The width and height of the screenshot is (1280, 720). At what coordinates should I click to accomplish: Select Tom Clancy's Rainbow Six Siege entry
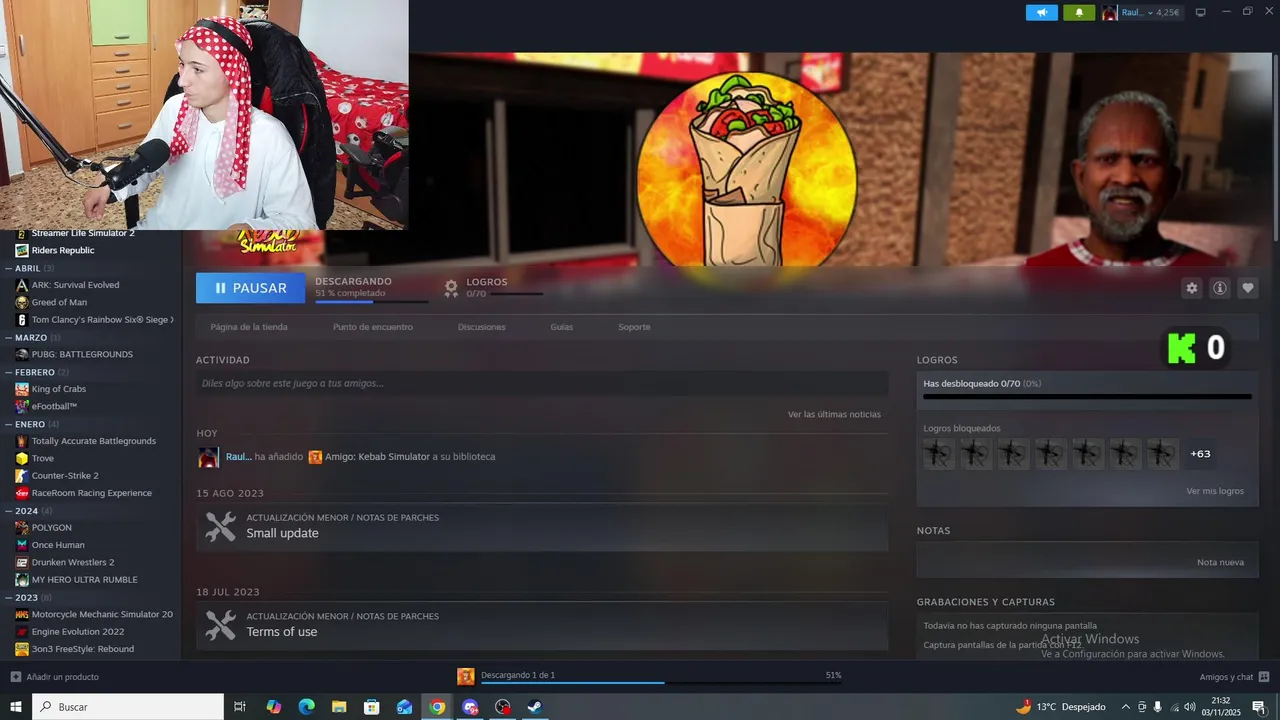(102, 320)
